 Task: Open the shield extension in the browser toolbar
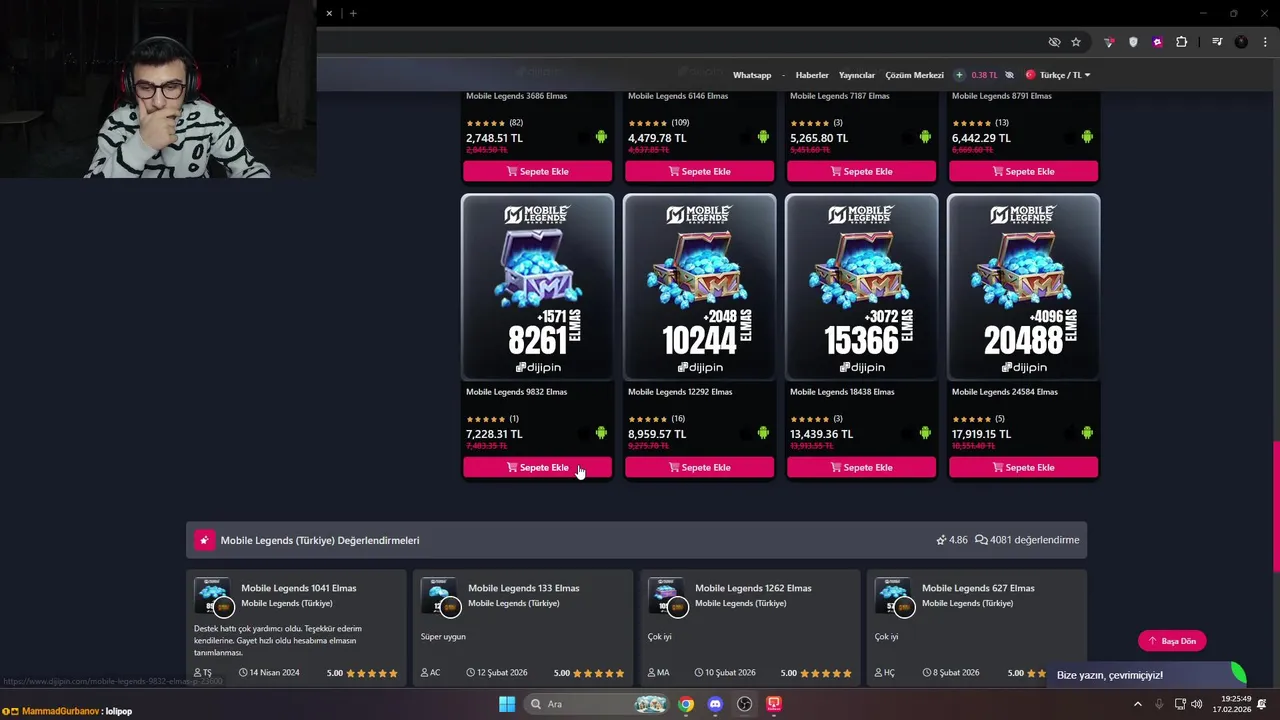(1133, 42)
